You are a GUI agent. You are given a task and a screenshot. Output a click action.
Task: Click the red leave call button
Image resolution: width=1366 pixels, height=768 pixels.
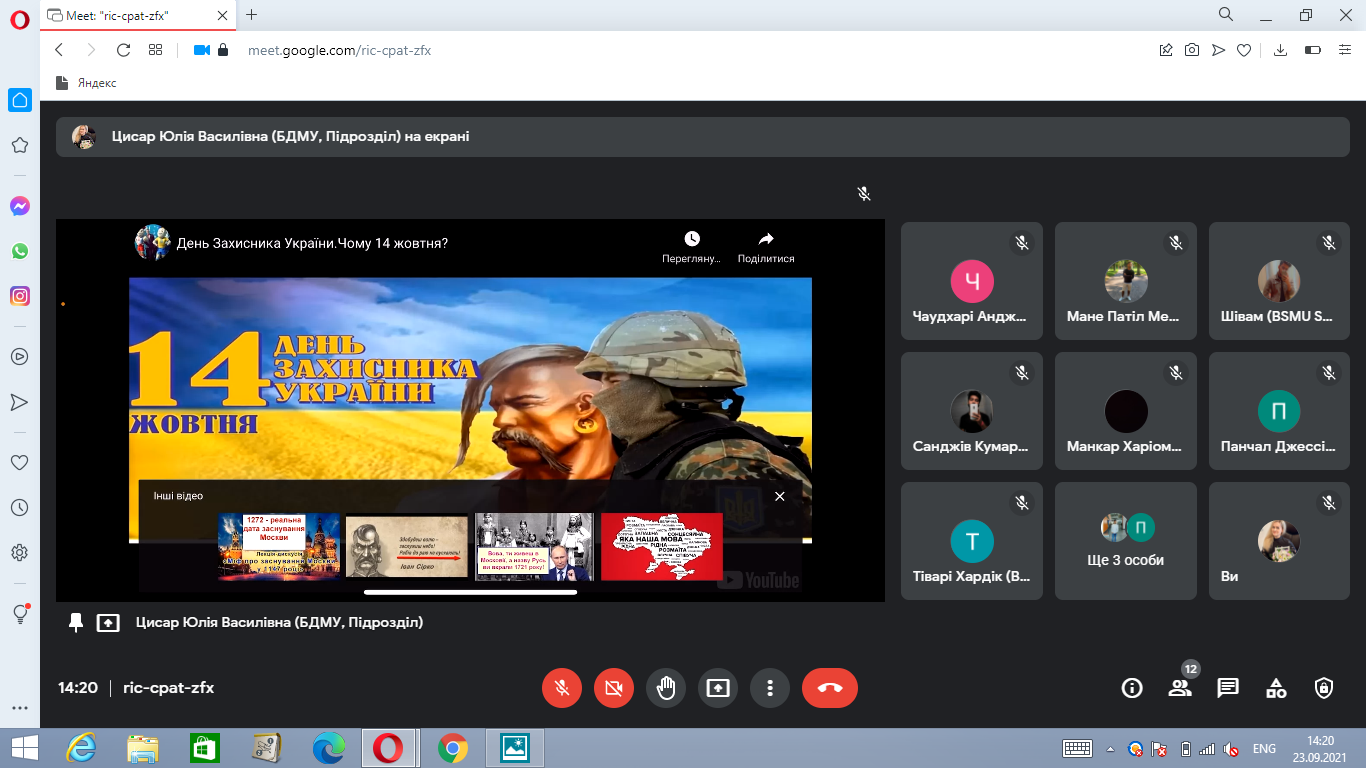(x=829, y=688)
